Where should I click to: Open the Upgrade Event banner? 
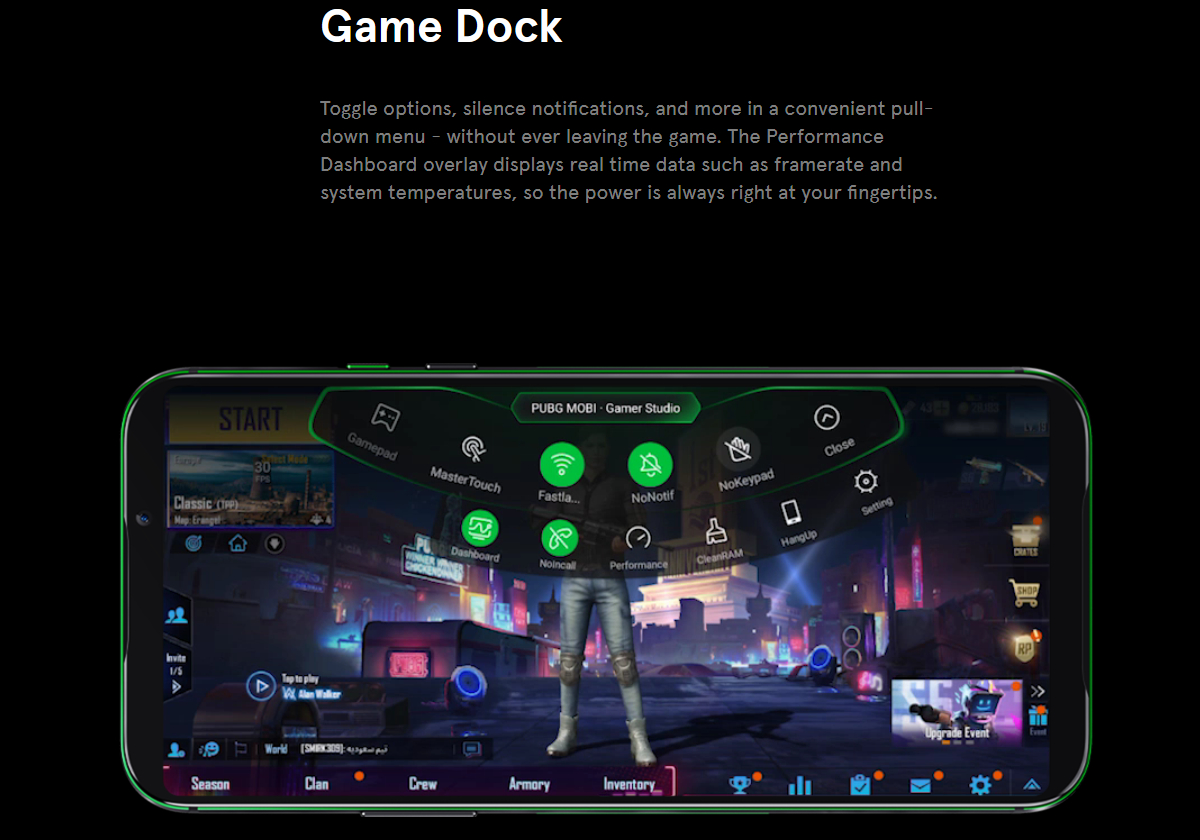957,712
